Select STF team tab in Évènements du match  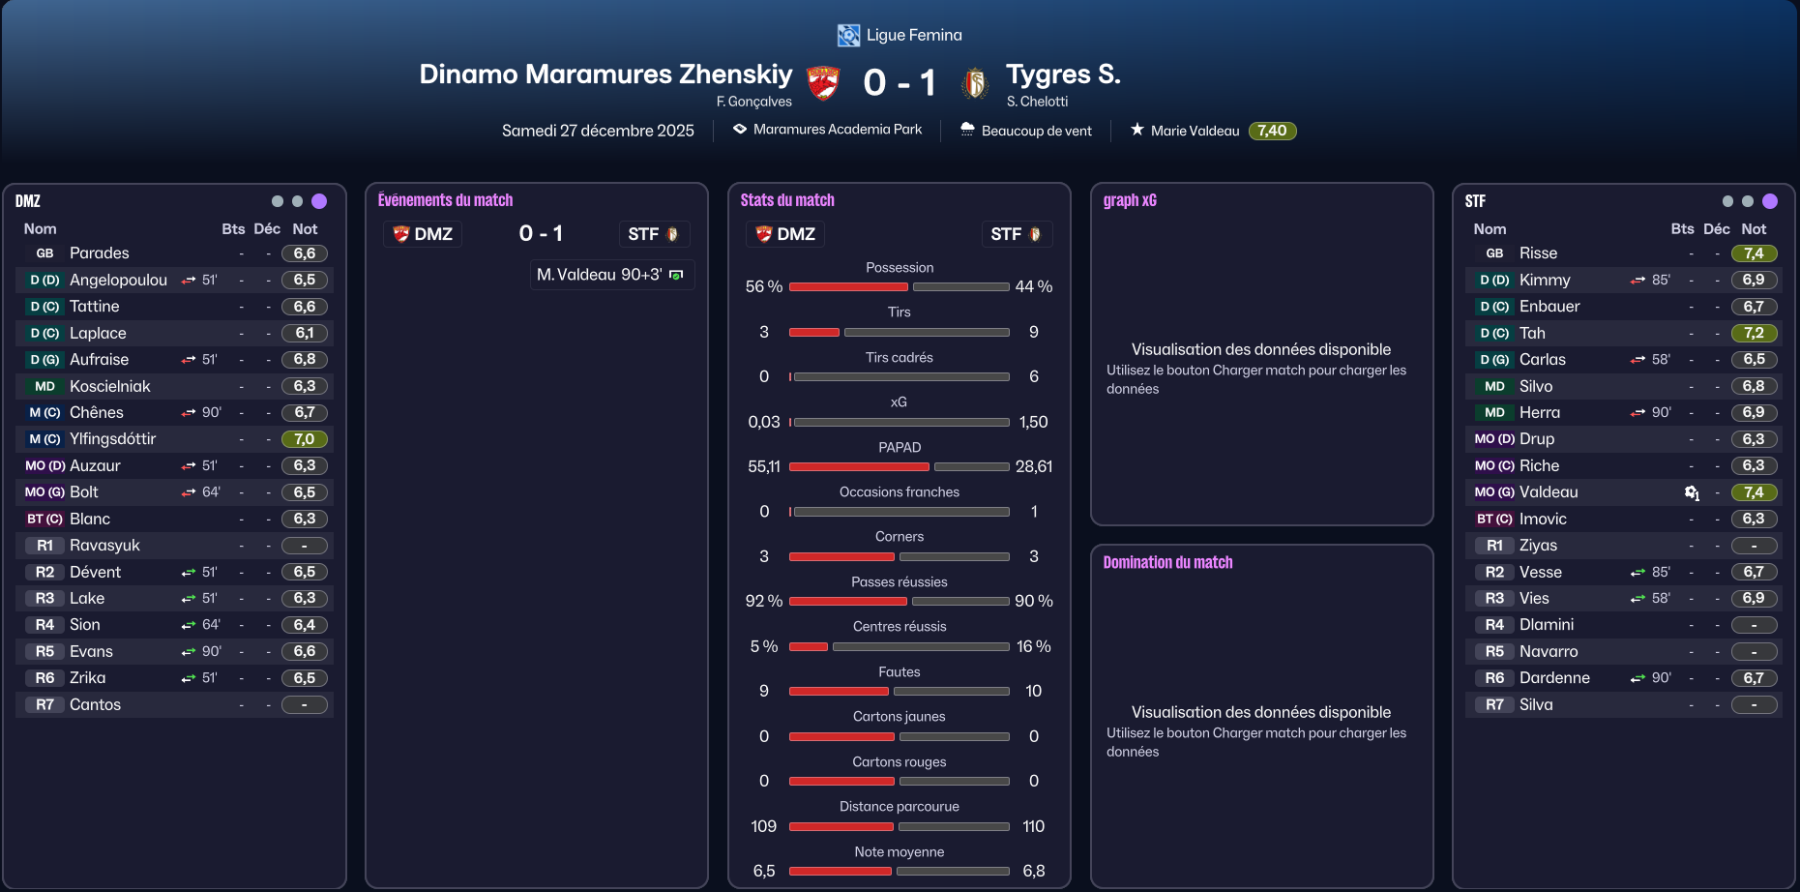tap(653, 234)
